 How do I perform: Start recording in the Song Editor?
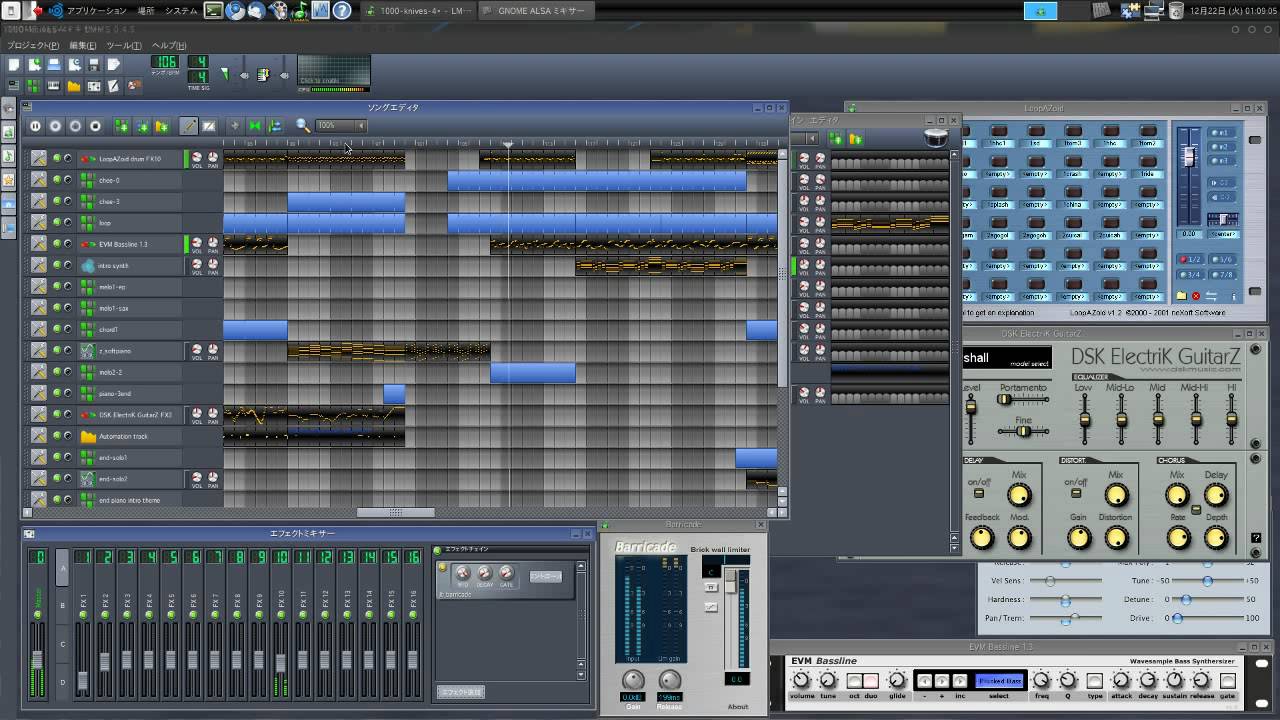coord(56,126)
